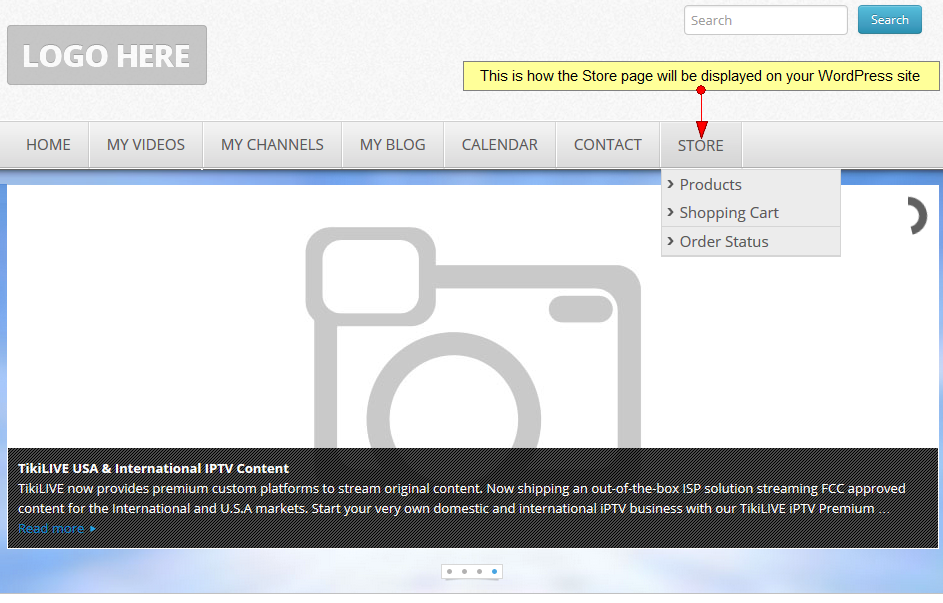Focus the Search text field
This screenshot has width=943, height=603.
click(x=765, y=20)
